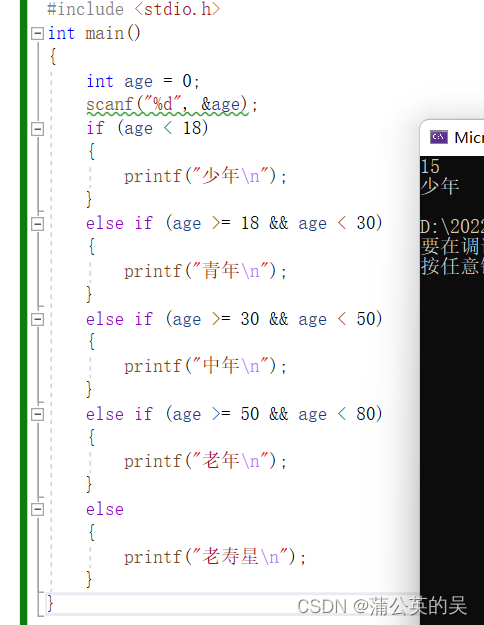Collapse the else if age < 30 block

(x=37, y=224)
